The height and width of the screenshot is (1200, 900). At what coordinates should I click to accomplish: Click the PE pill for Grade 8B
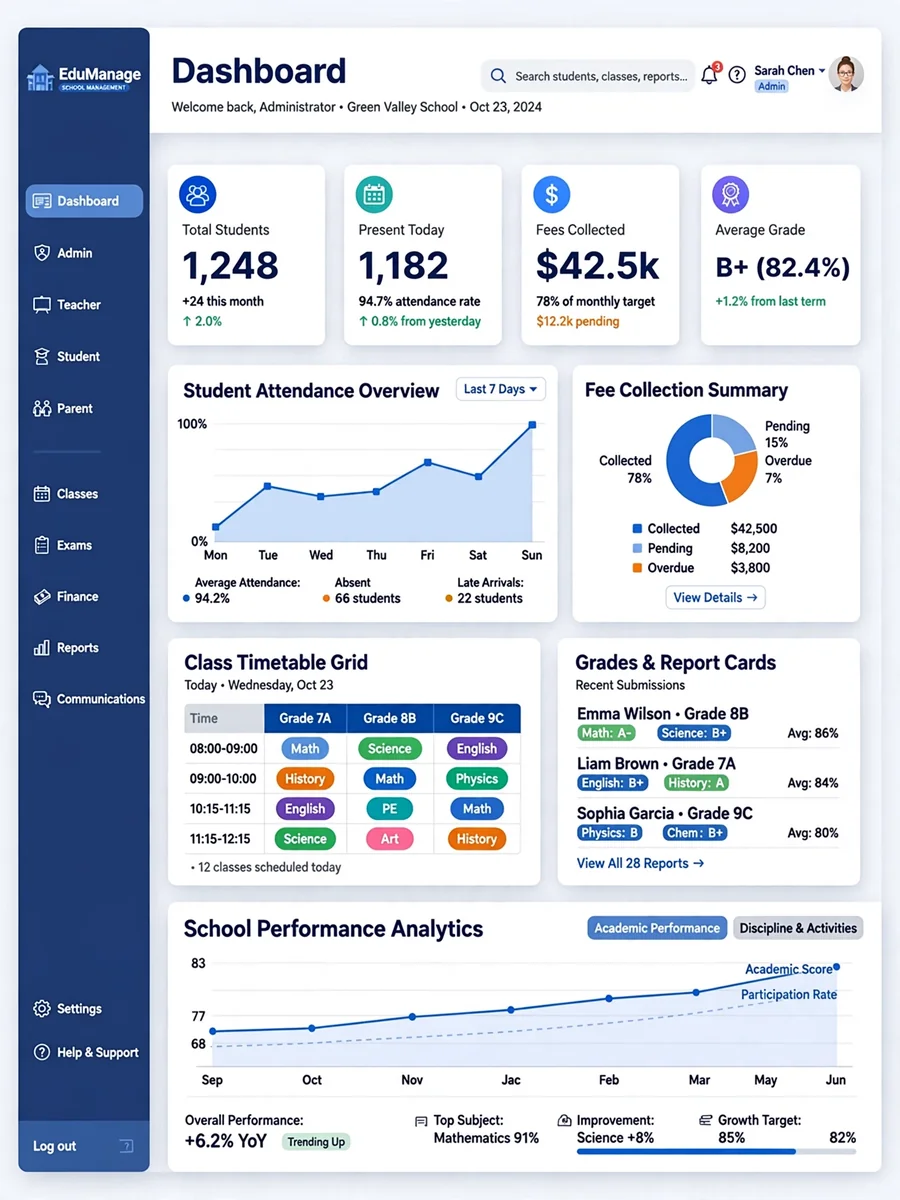click(x=389, y=809)
